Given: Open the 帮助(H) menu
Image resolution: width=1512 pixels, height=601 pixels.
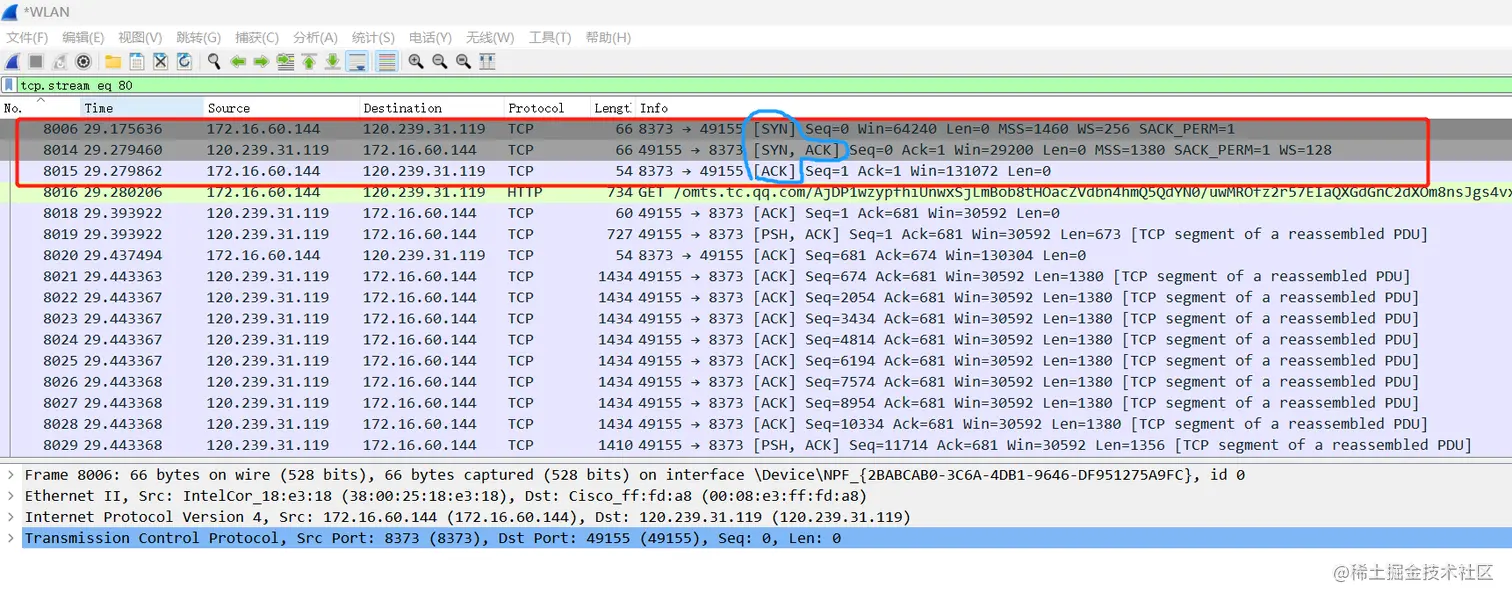Looking at the screenshot, I should pyautogui.click(x=608, y=37).
